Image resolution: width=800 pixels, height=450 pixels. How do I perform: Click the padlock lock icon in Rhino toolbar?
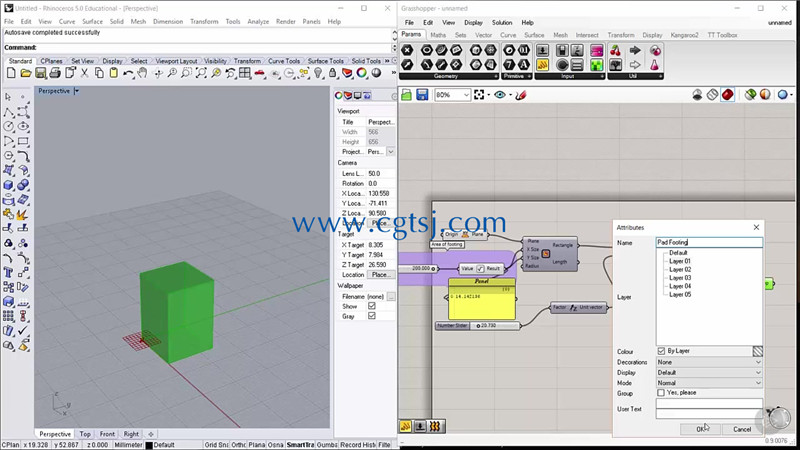tap(333, 73)
